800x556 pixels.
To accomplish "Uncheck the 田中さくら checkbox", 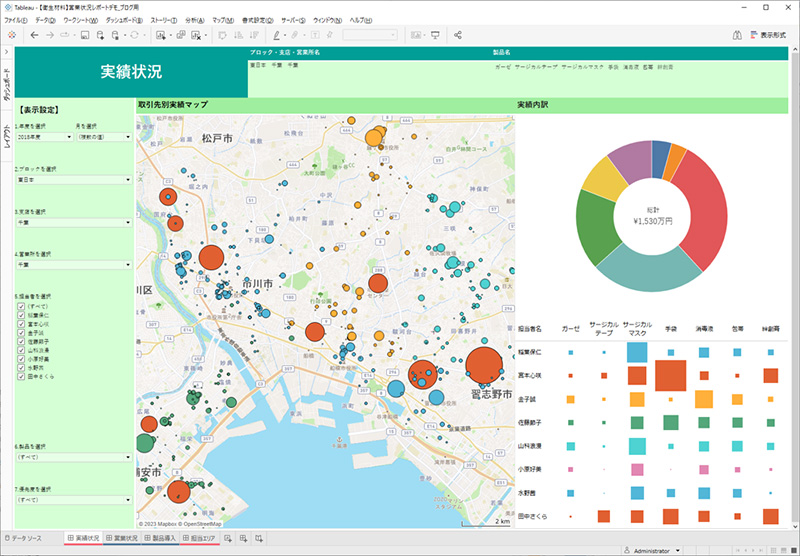I will 21,374.
